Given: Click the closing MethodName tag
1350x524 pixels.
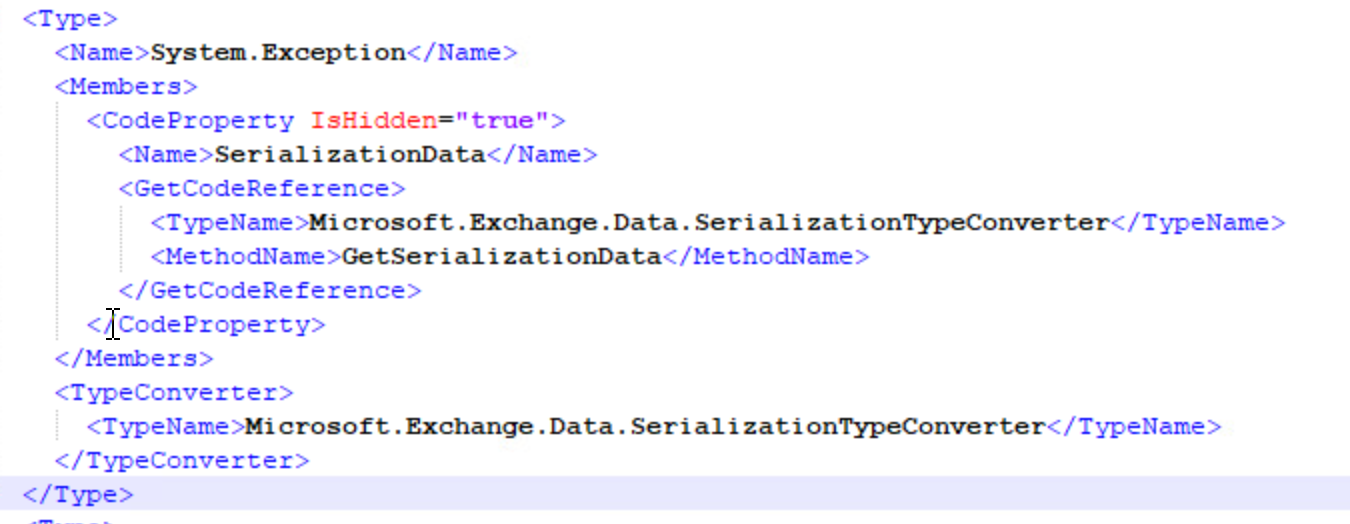Looking at the screenshot, I should [766, 257].
